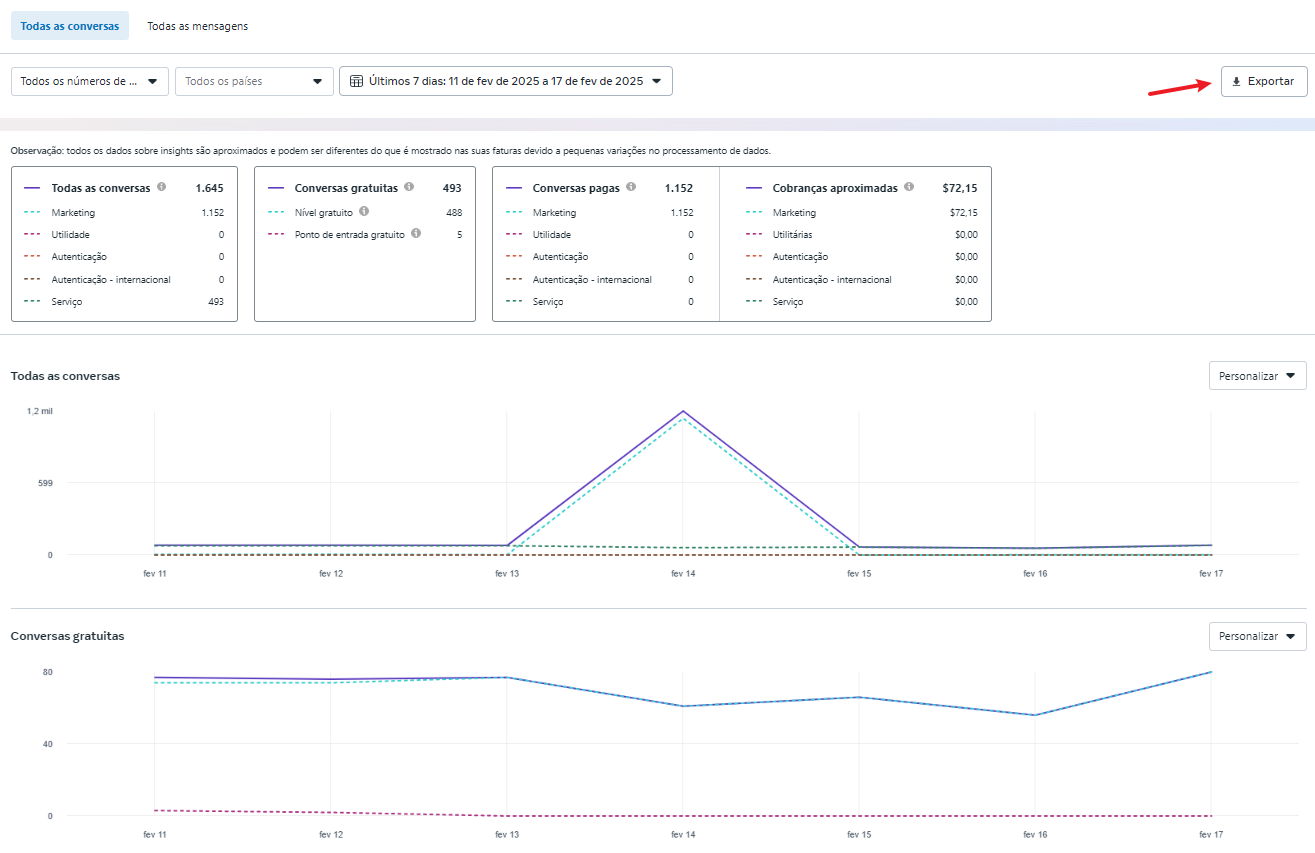Image resolution: width=1315 pixels, height=853 pixels.
Task: Click the download icon in Exportar
Action: (1237, 81)
